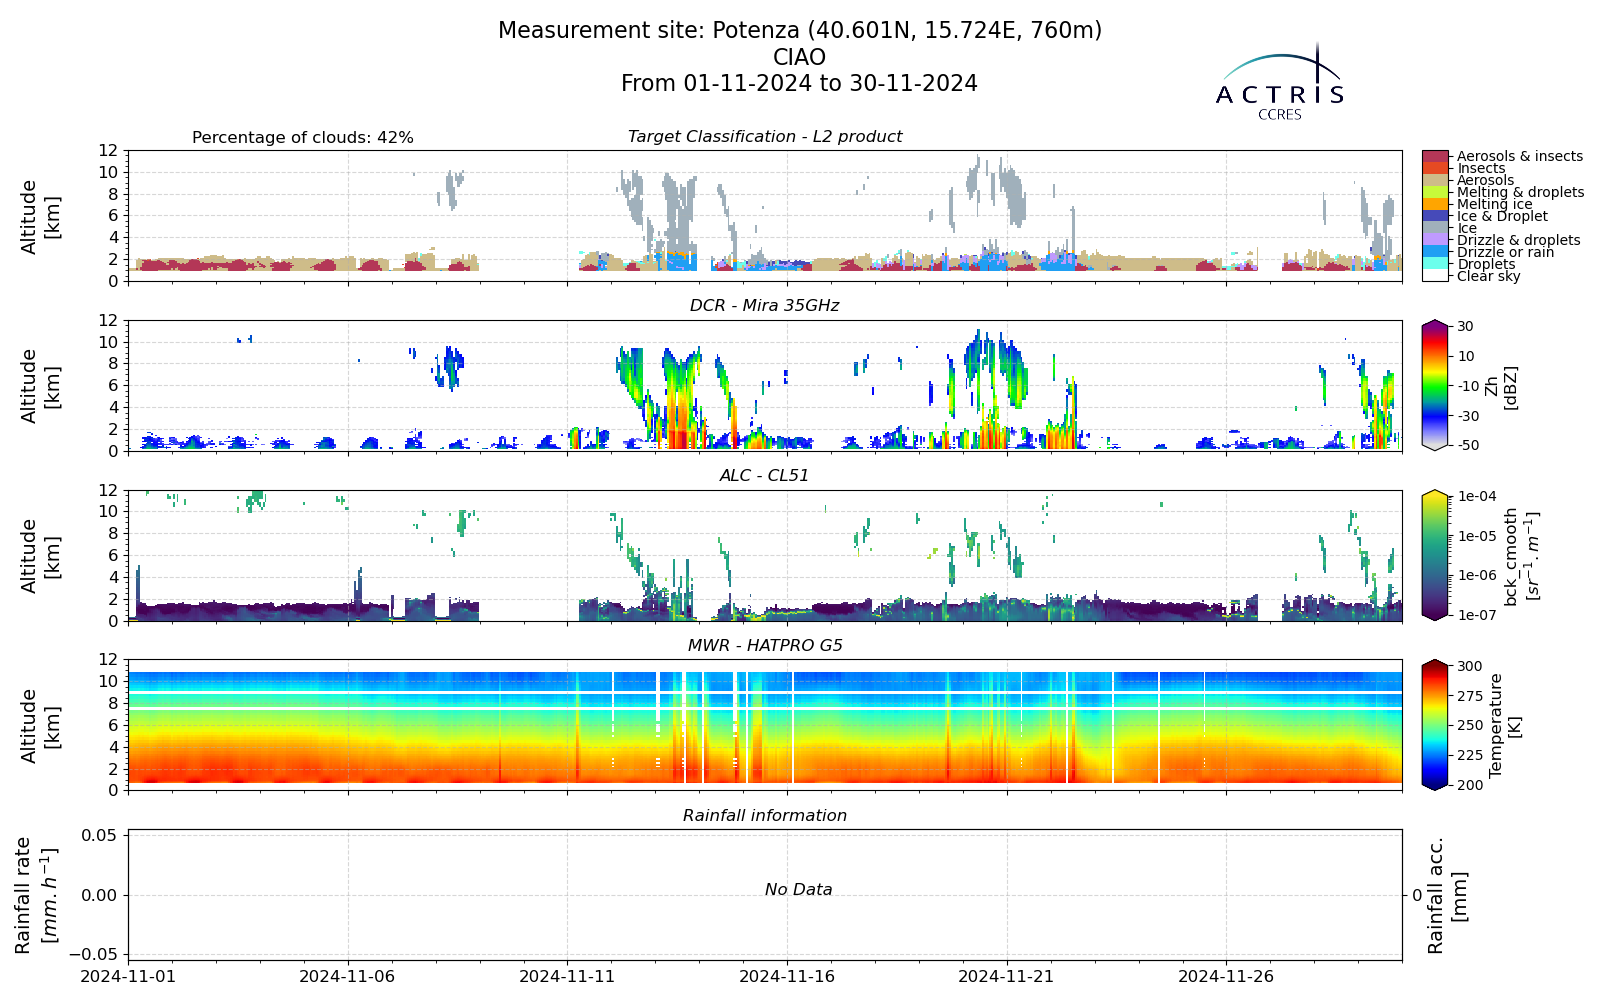This screenshot has width=1600, height=1000.
Task: Click the 2024-11-26 date tick label
Action: click(x=1227, y=976)
